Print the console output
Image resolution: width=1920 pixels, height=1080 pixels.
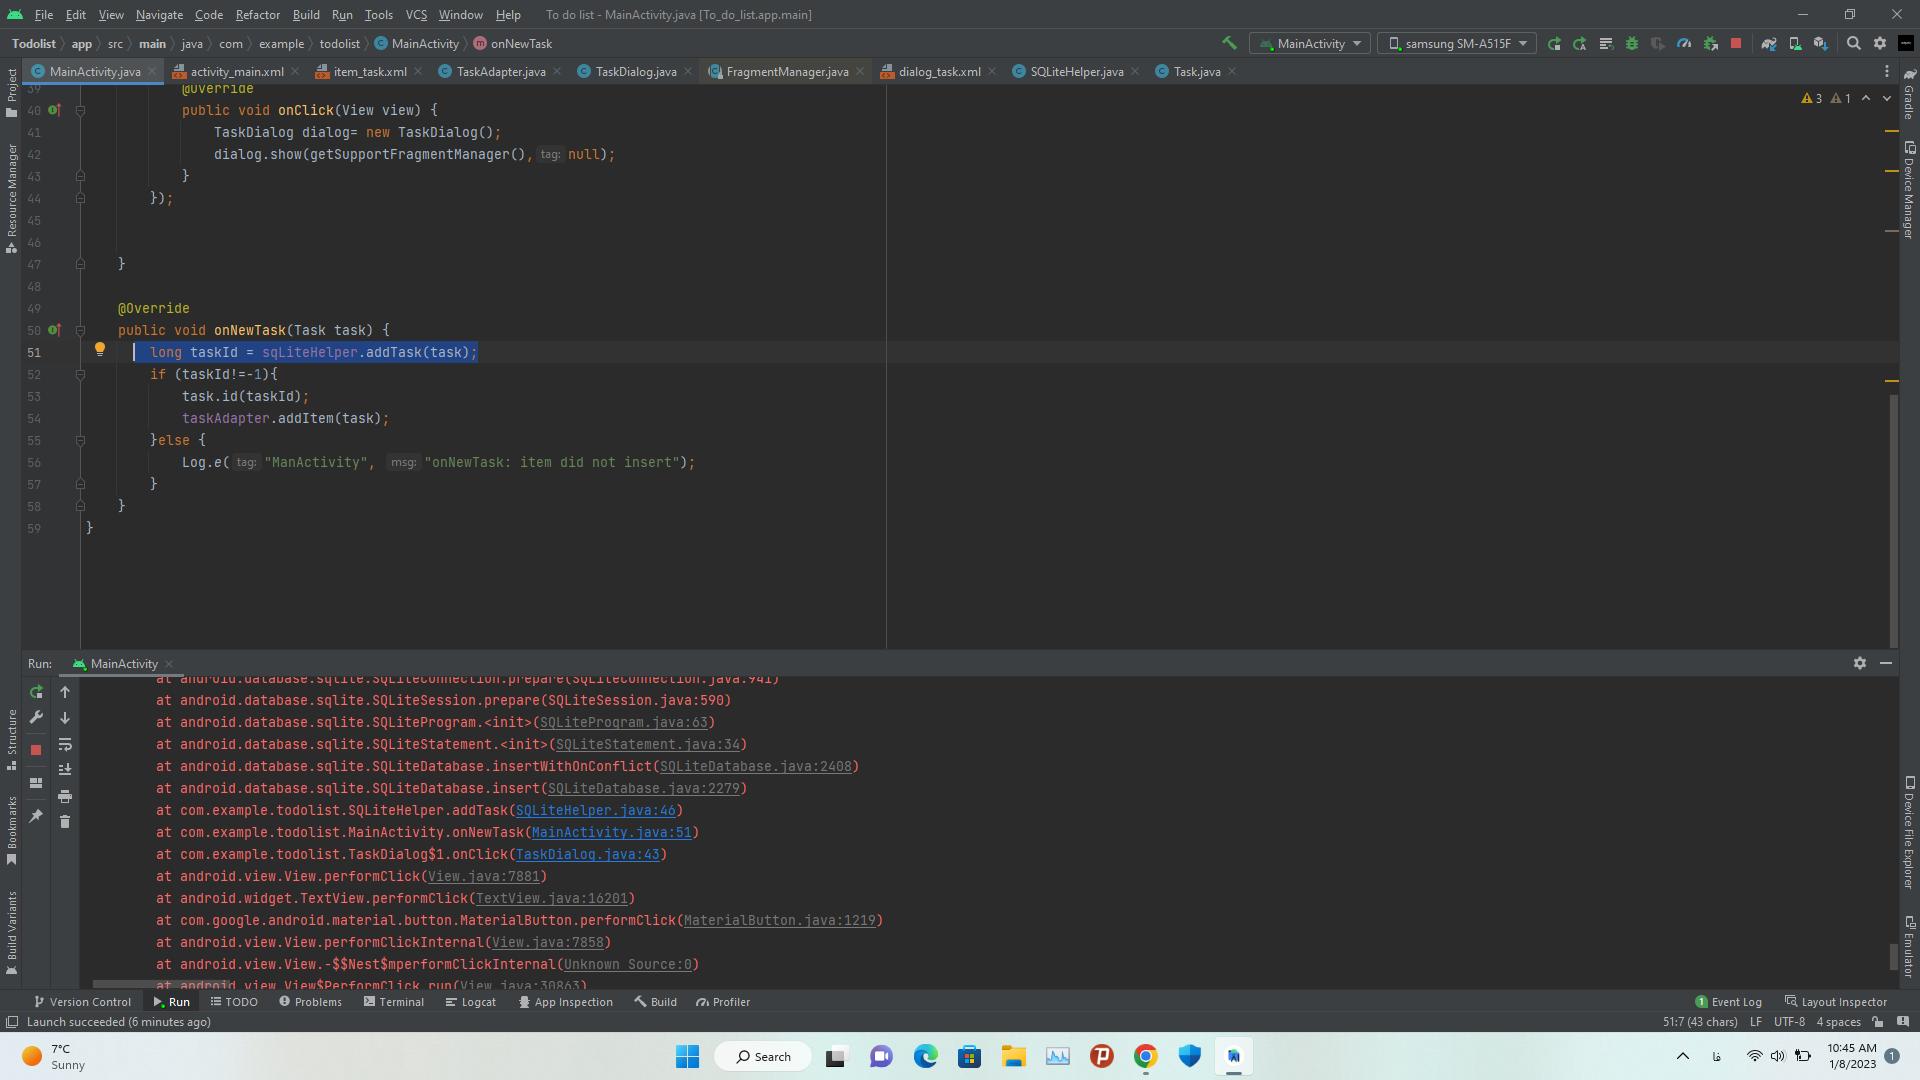click(x=65, y=796)
